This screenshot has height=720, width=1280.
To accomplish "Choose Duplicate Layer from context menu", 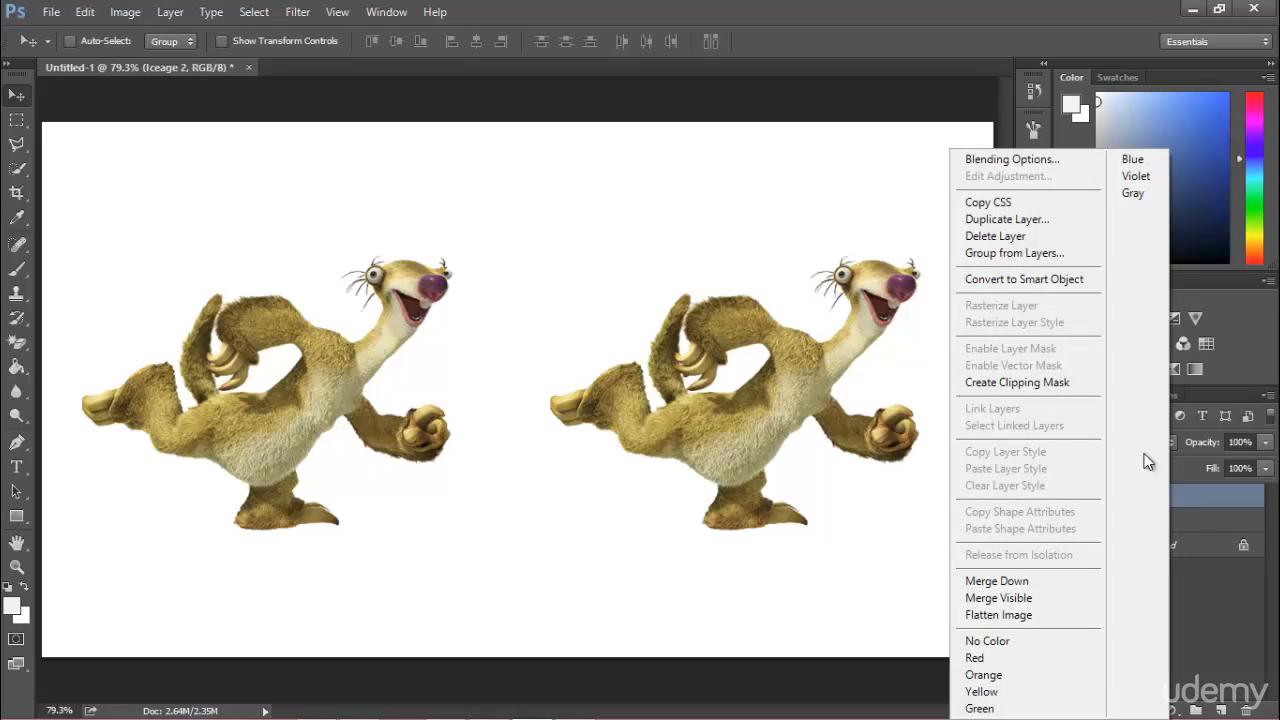I will point(1007,219).
